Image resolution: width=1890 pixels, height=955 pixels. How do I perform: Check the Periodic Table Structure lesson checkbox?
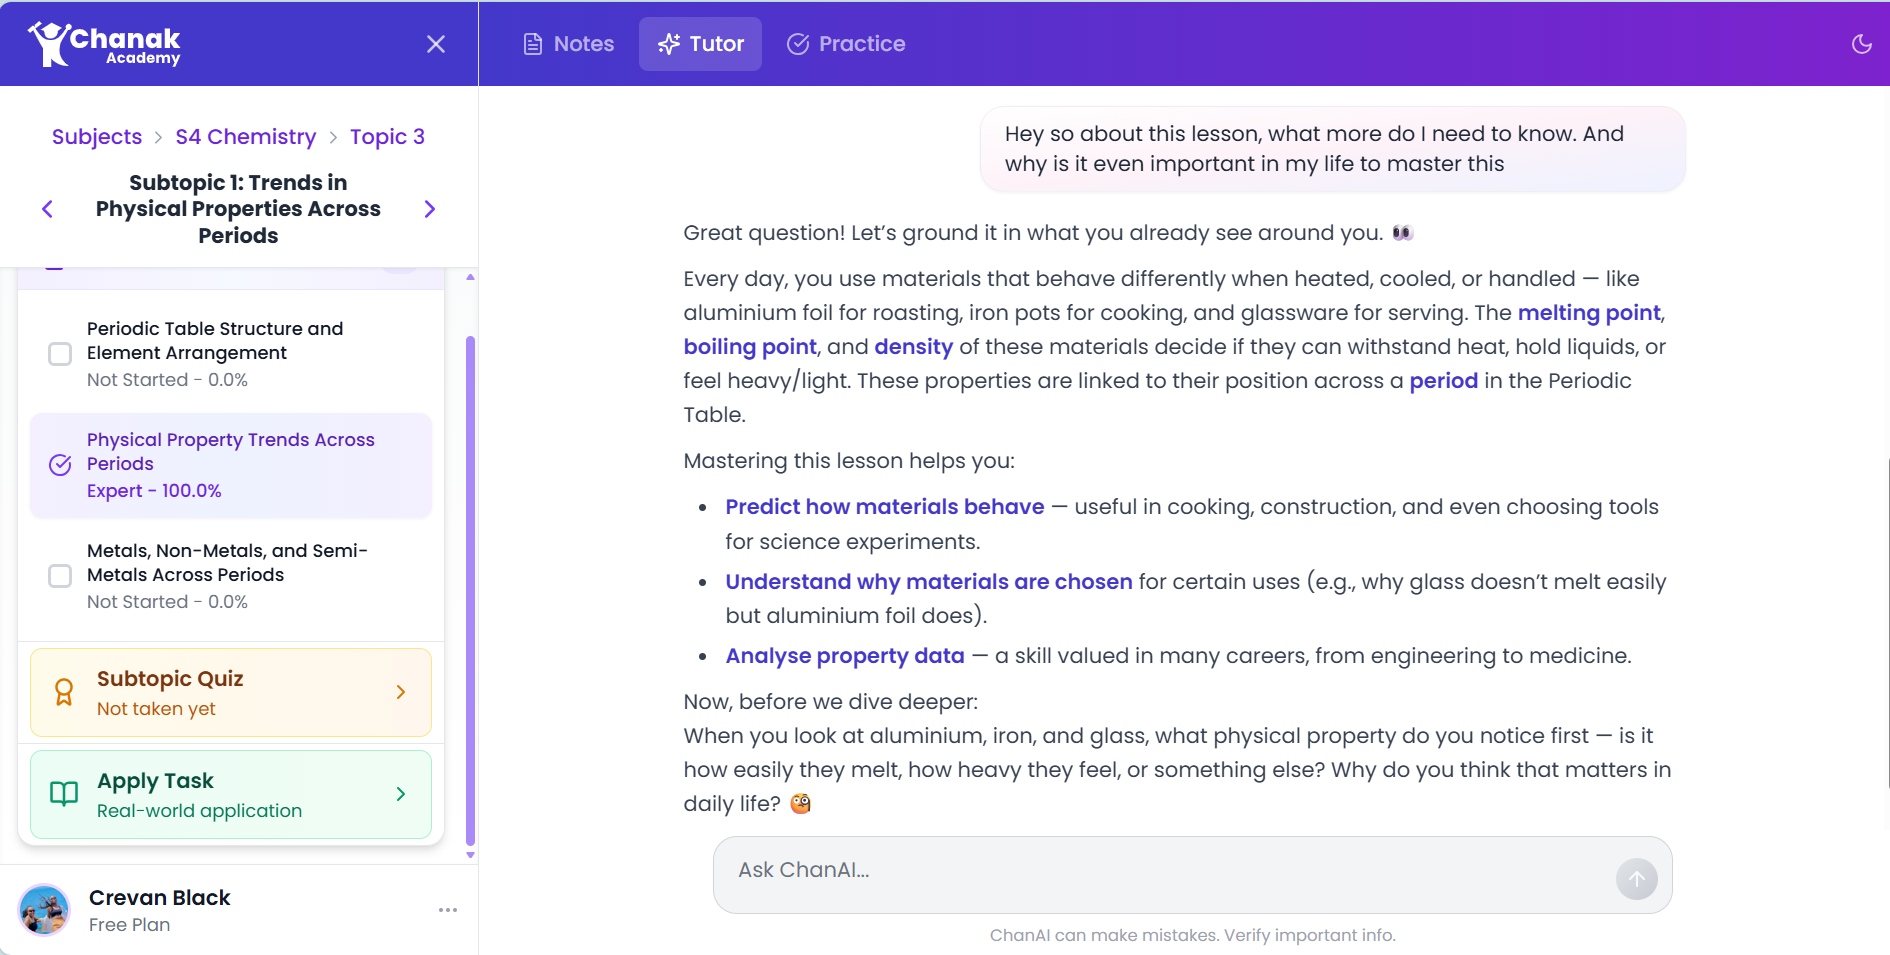pos(60,354)
